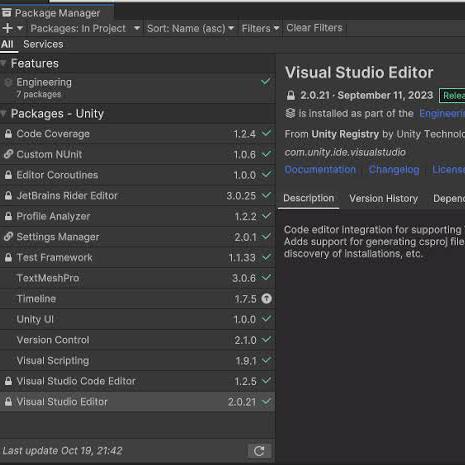Select the Description tab
The height and width of the screenshot is (465, 465).
click(x=309, y=198)
